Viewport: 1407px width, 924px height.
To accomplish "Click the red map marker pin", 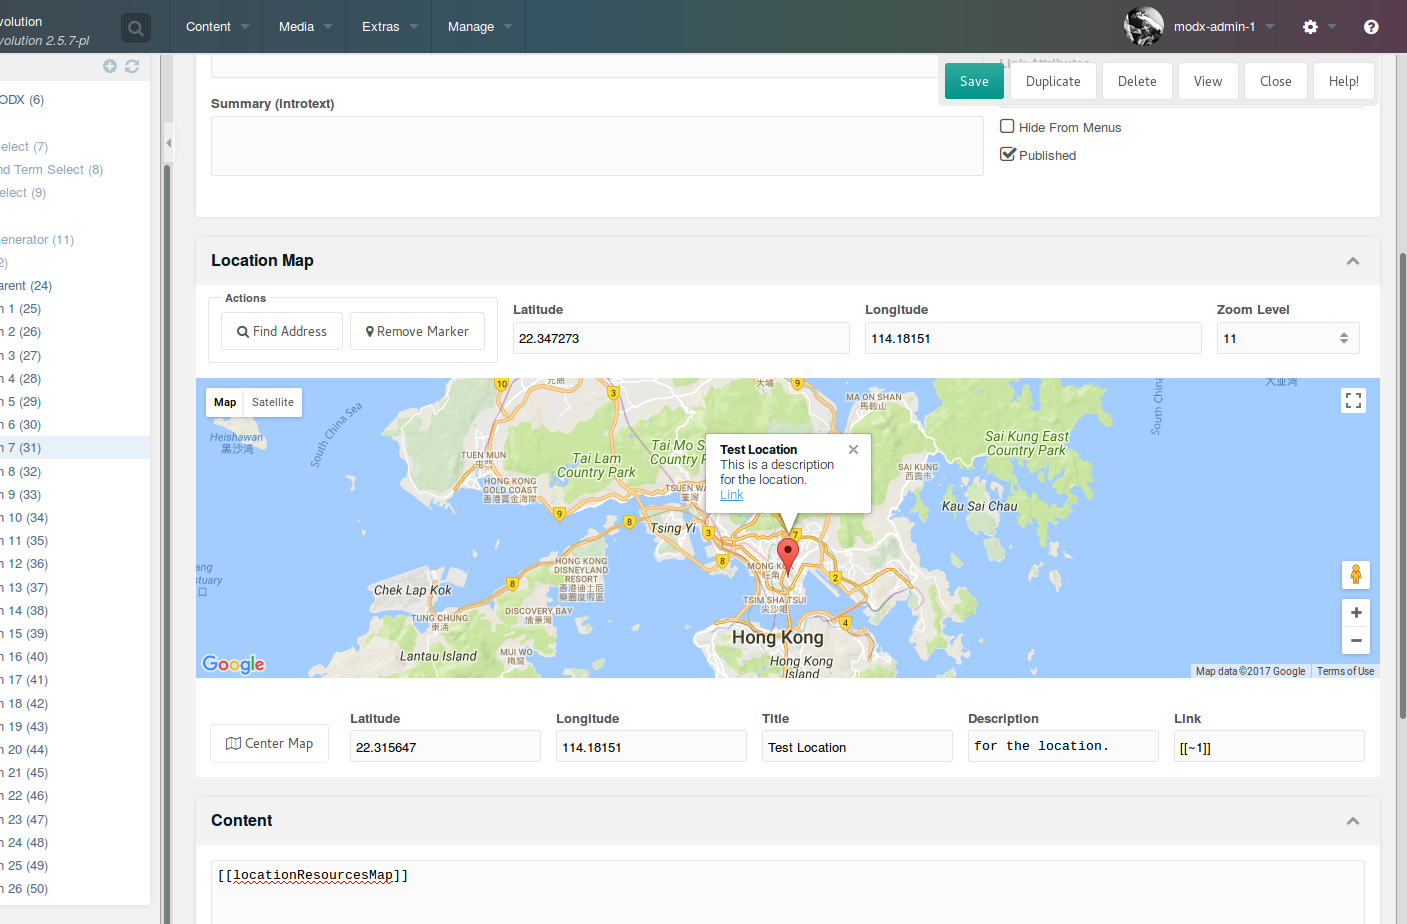I will [788, 555].
